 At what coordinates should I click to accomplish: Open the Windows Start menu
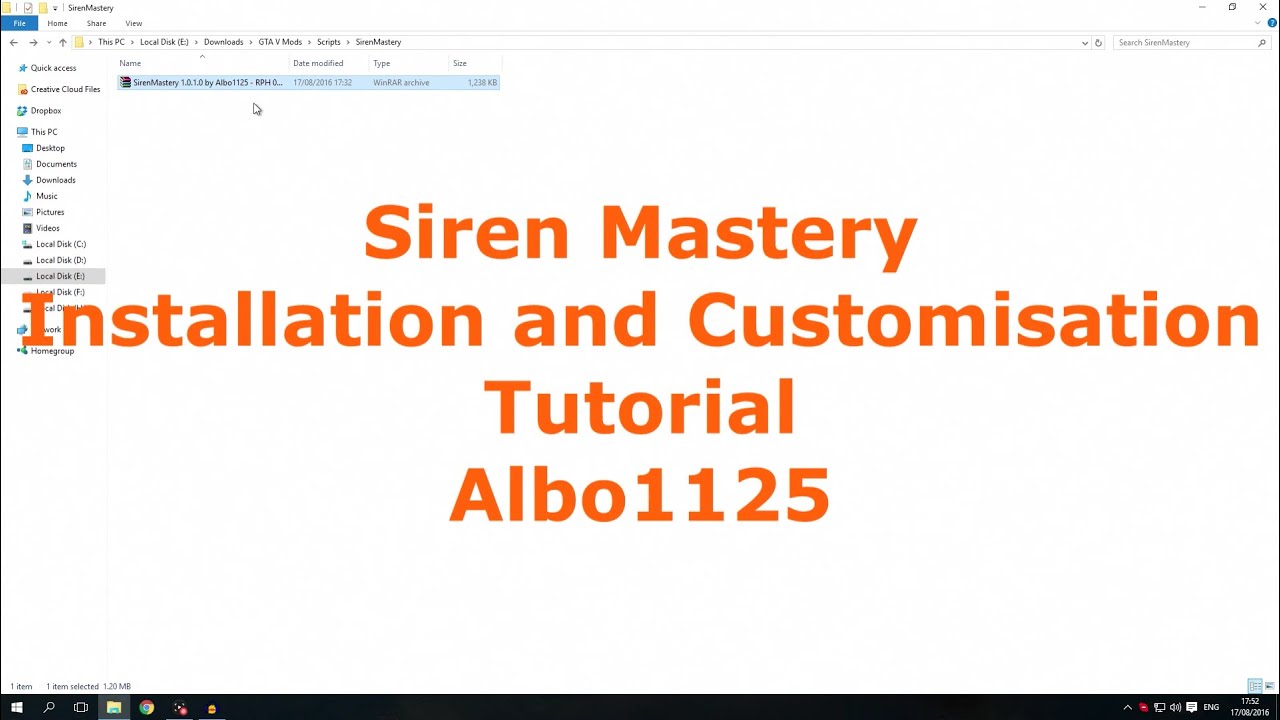coord(16,707)
